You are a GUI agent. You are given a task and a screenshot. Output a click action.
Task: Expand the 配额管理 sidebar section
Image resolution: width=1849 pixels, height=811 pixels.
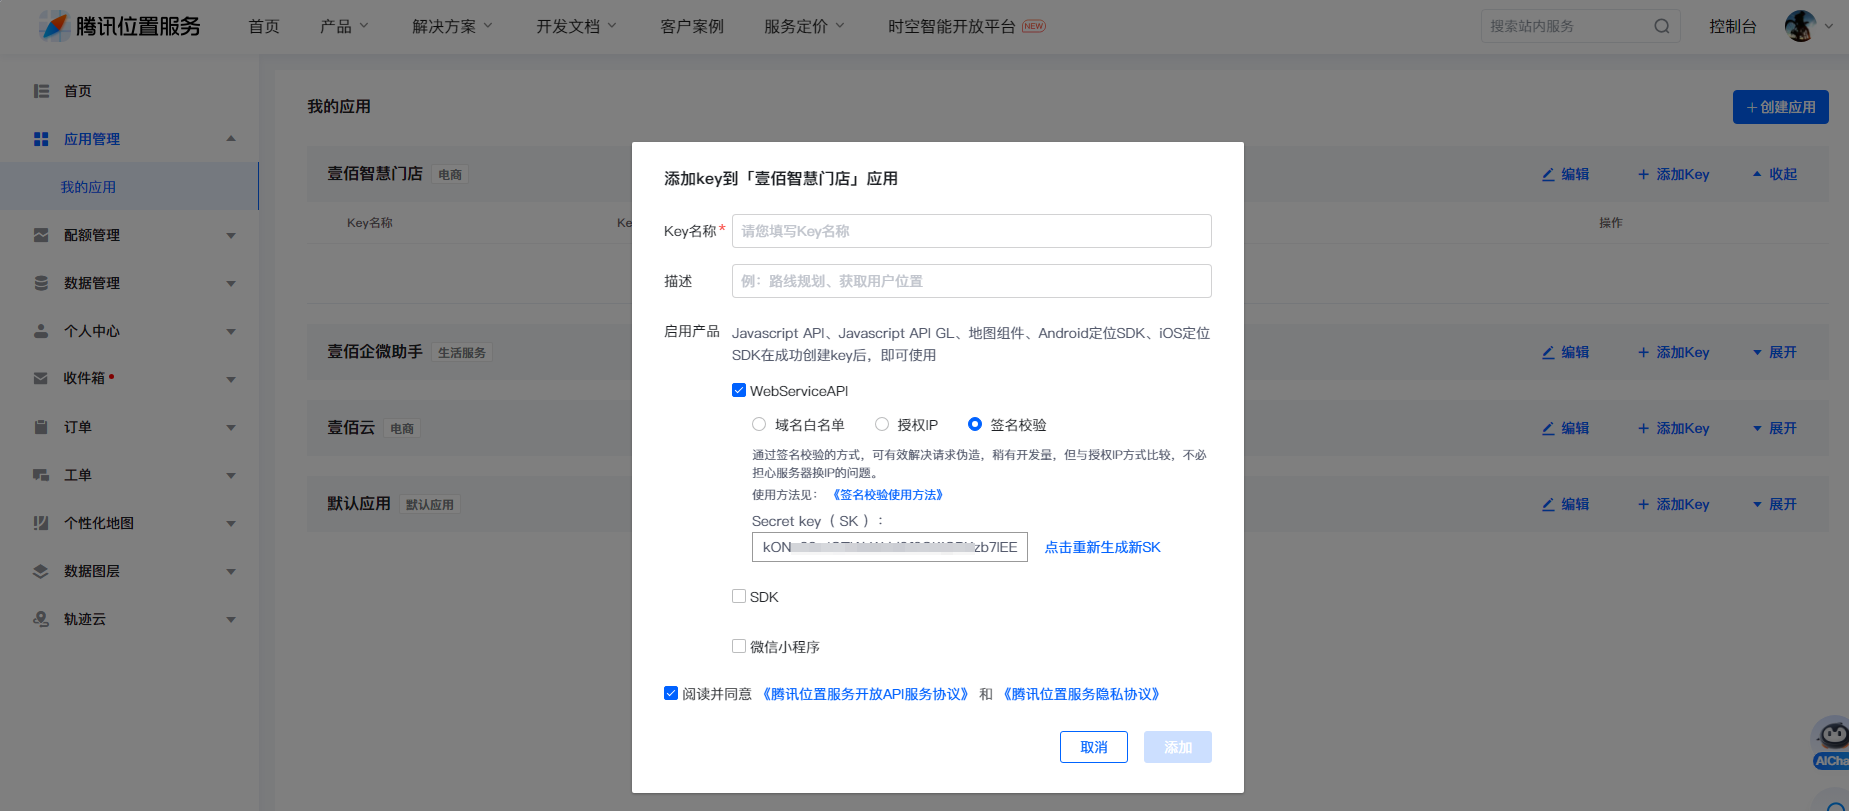tap(231, 235)
